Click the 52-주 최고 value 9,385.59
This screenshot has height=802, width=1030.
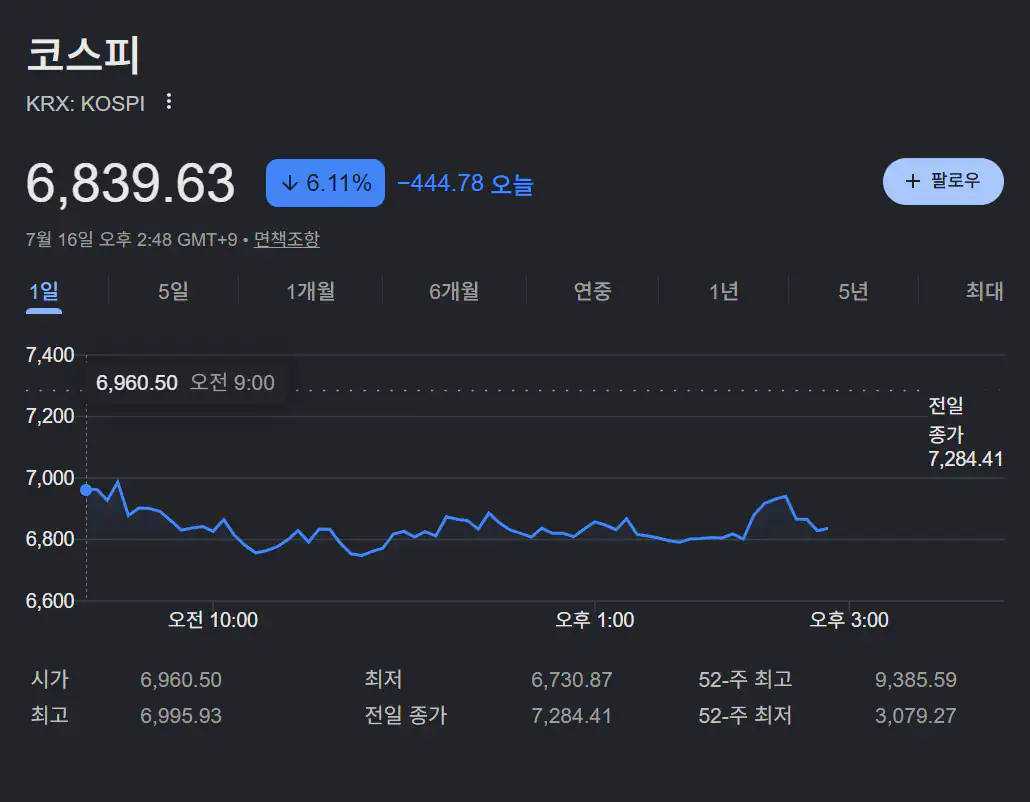coord(916,679)
